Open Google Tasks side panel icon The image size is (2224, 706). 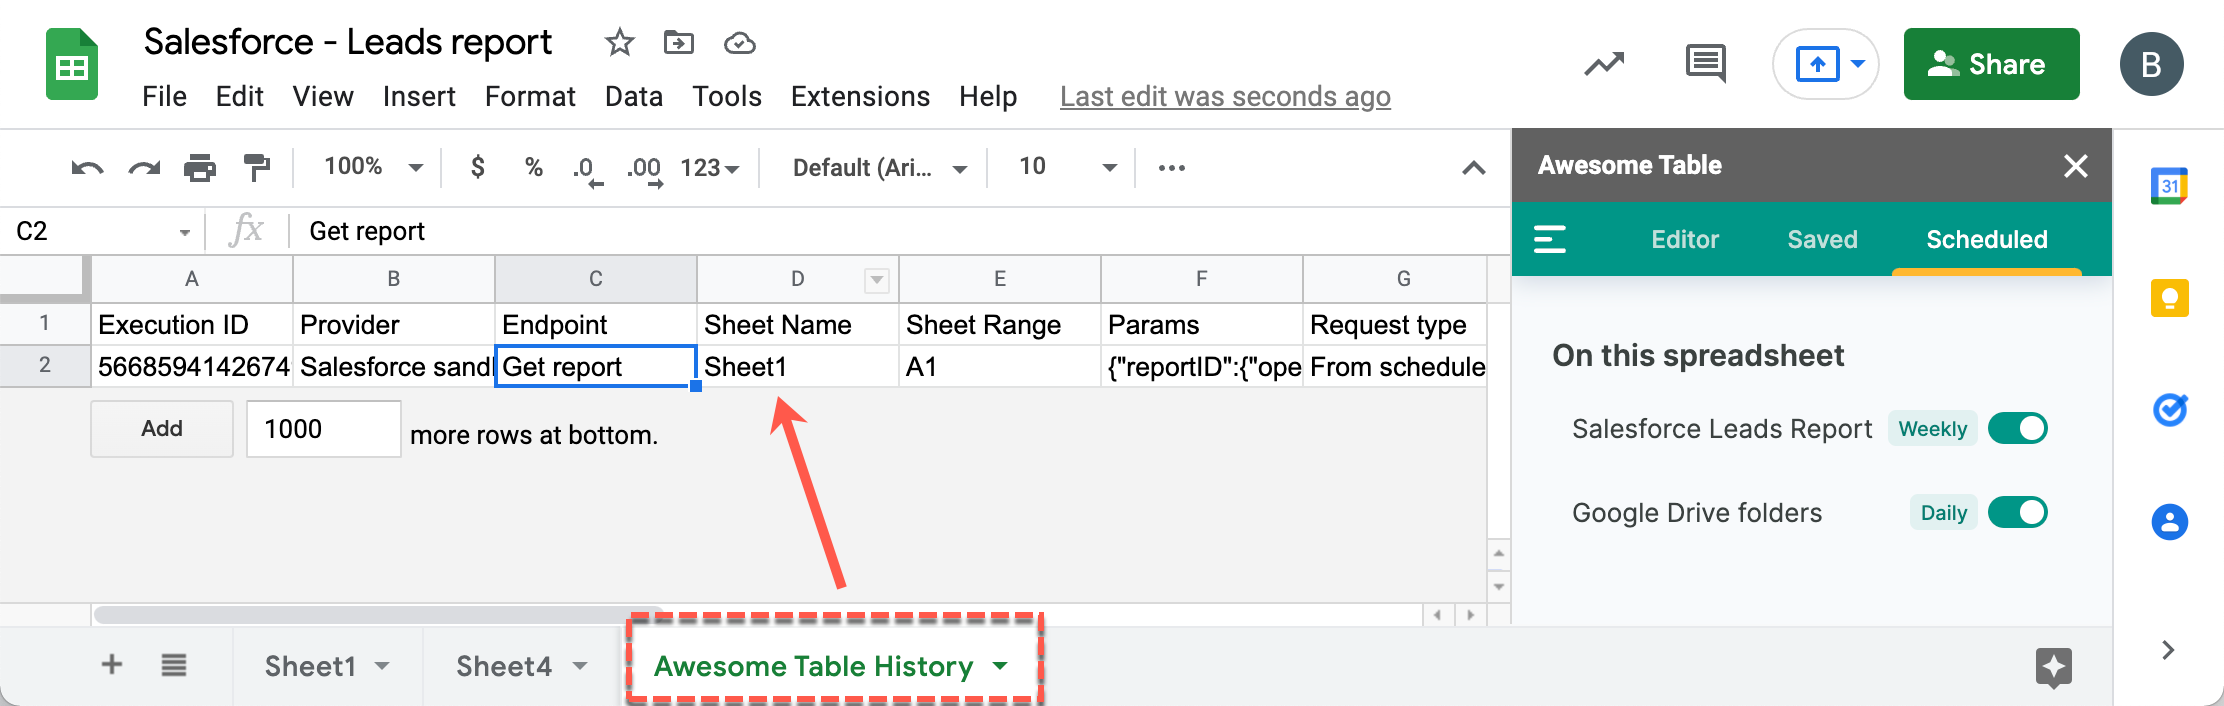coord(2169,410)
